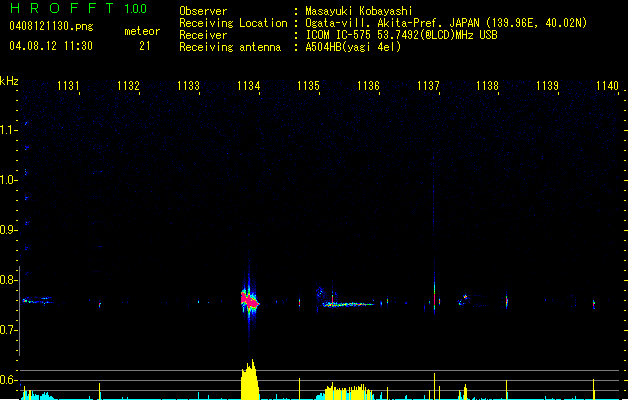The height and width of the screenshot is (400, 629).
Task: Click the kHz axis unit label
Action: tap(9, 81)
